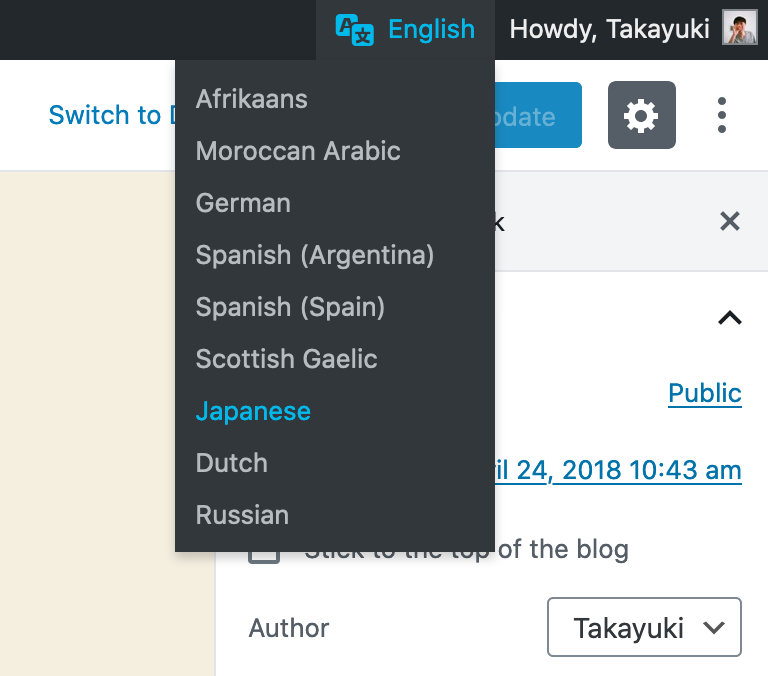The width and height of the screenshot is (768, 676).
Task: Click the translate language switcher icon
Action: [x=355, y=30]
